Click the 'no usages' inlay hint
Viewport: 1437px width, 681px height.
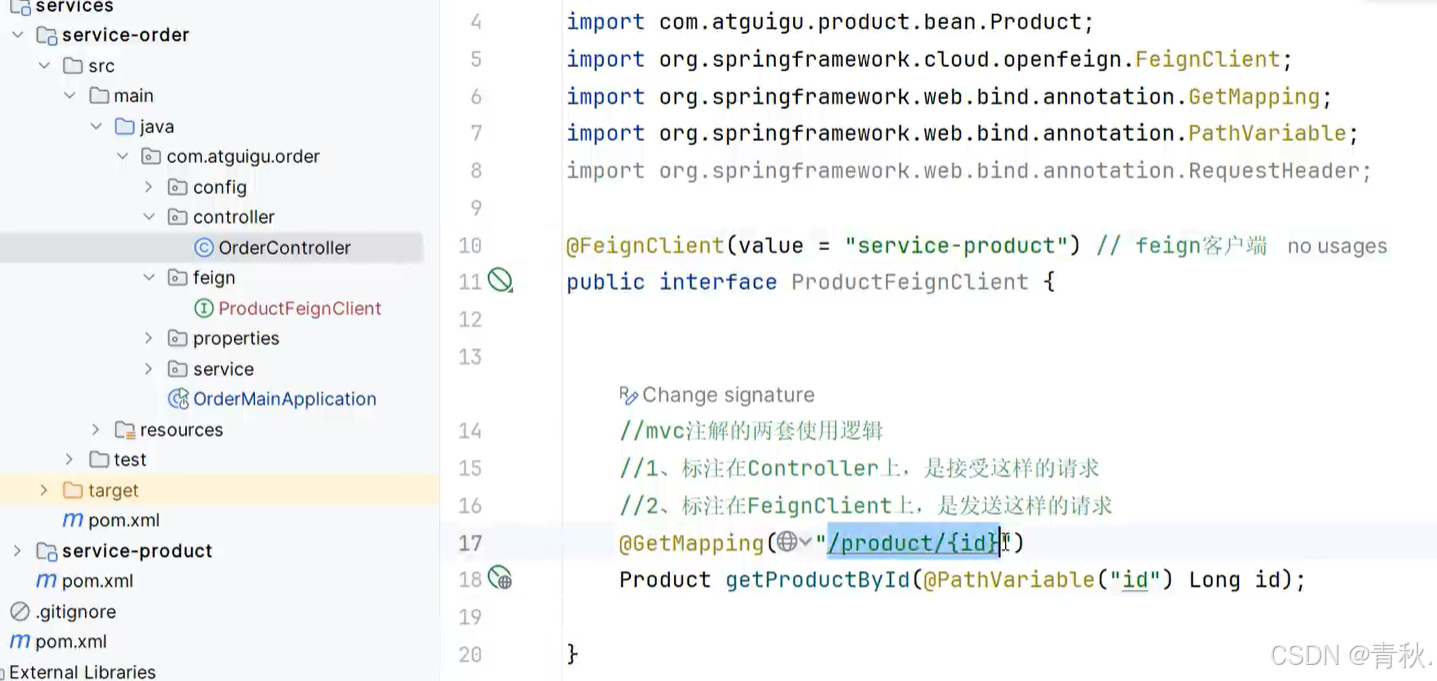[x=1337, y=246]
